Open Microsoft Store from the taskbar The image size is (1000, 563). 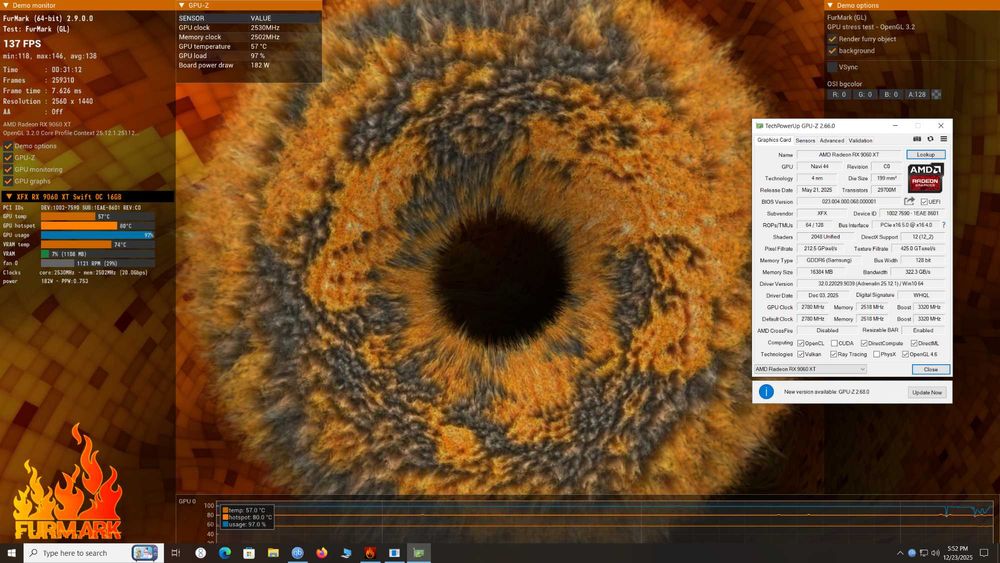[x=249, y=553]
